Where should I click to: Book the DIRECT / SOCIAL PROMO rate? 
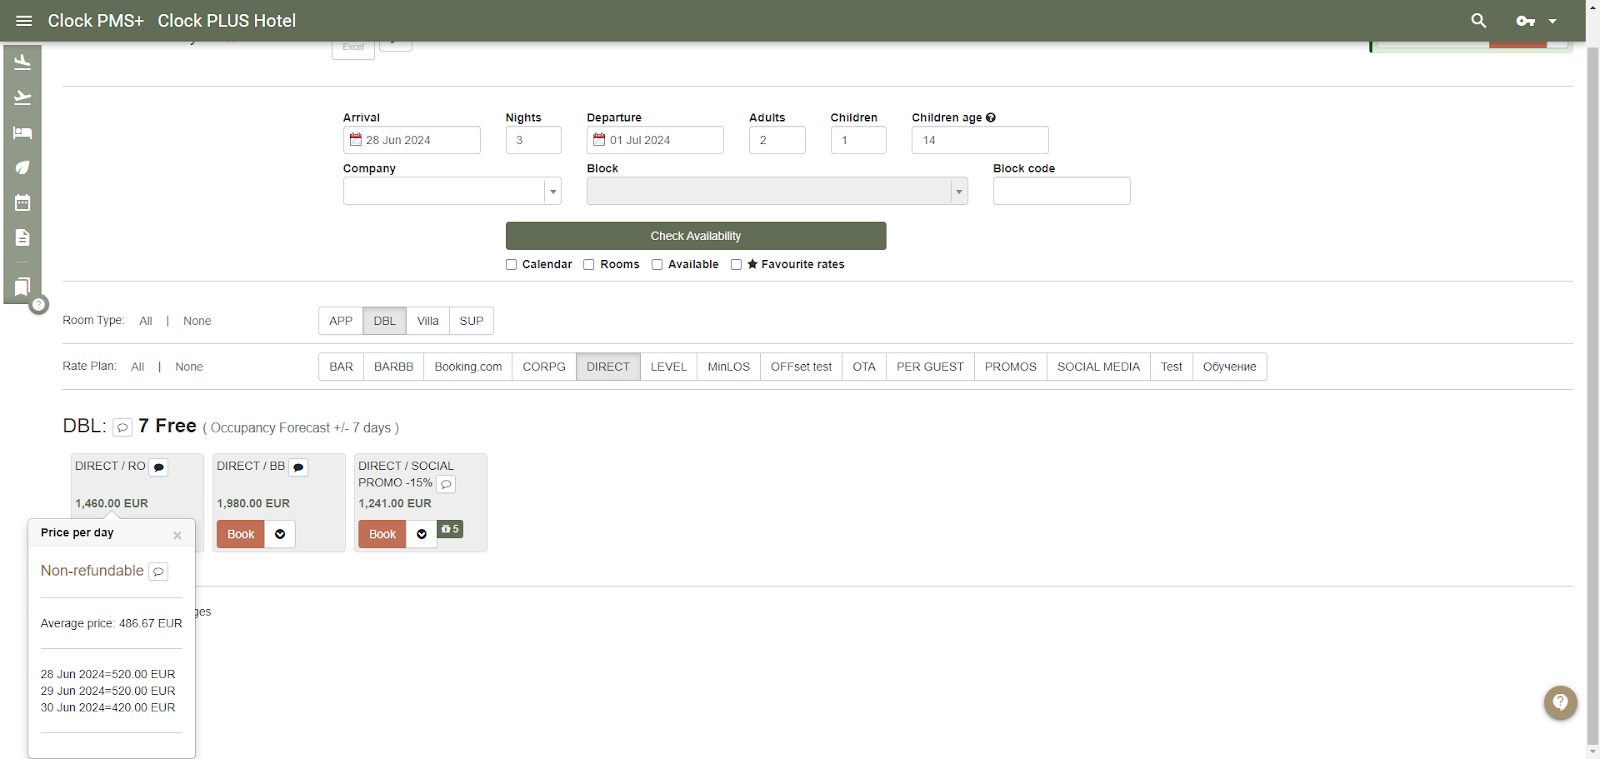tap(382, 534)
